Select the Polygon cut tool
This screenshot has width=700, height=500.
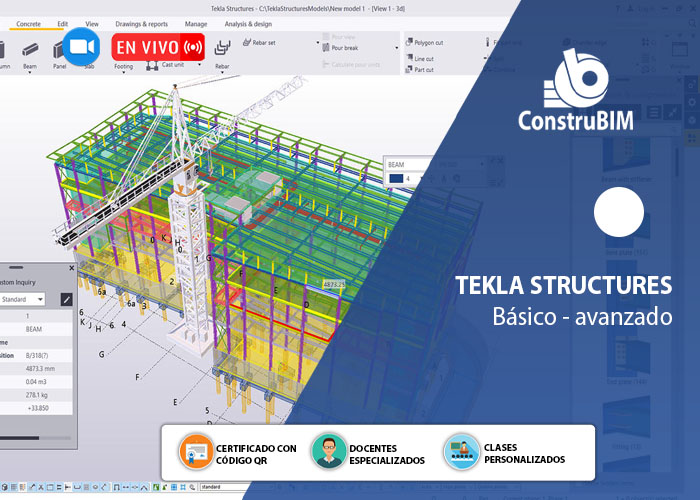click(425, 42)
